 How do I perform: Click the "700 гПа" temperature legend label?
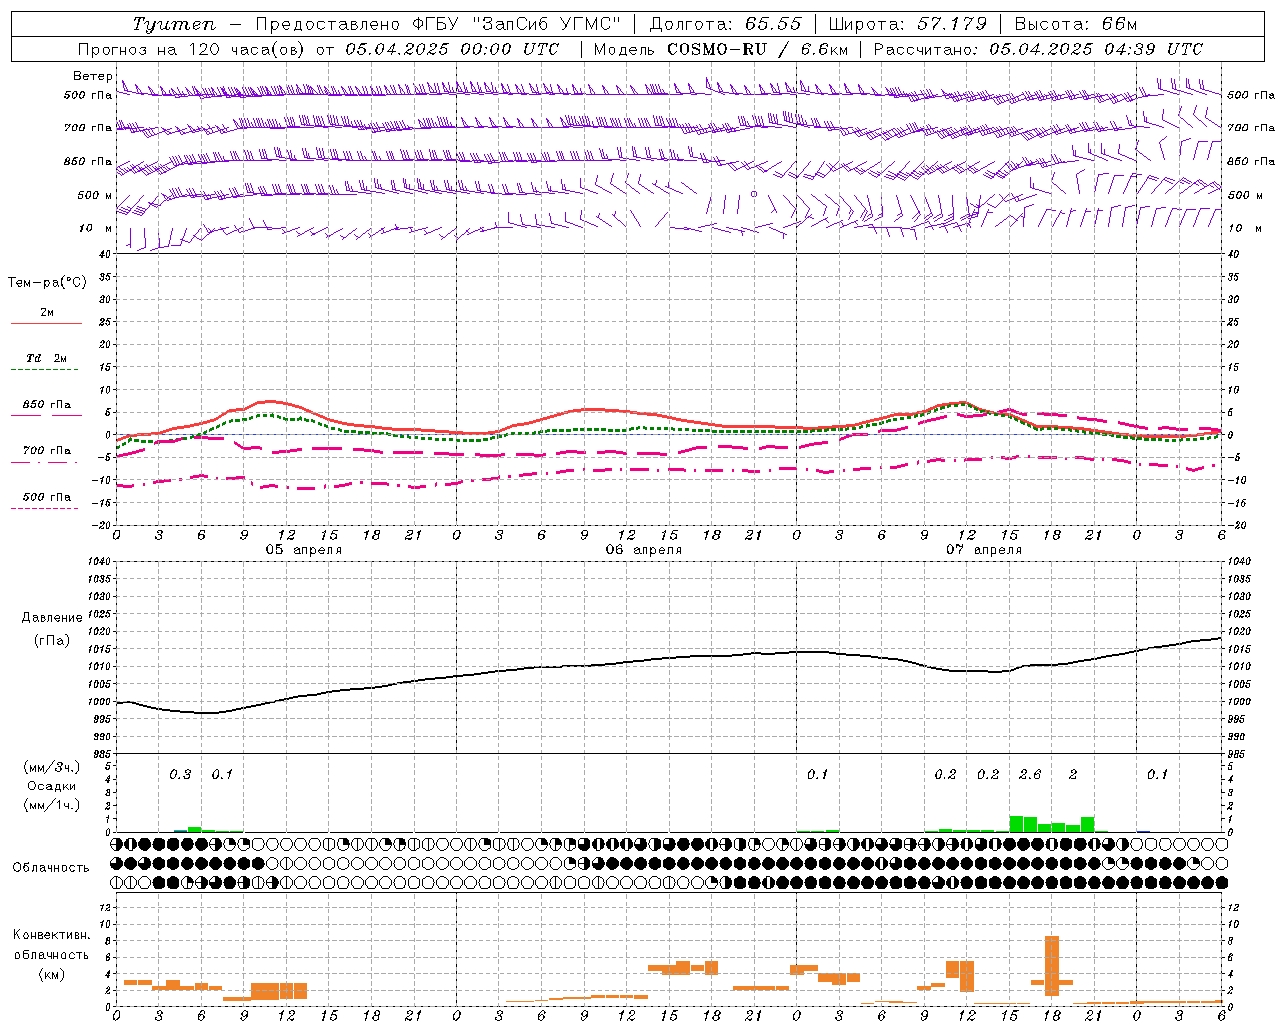(x=47, y=450)
